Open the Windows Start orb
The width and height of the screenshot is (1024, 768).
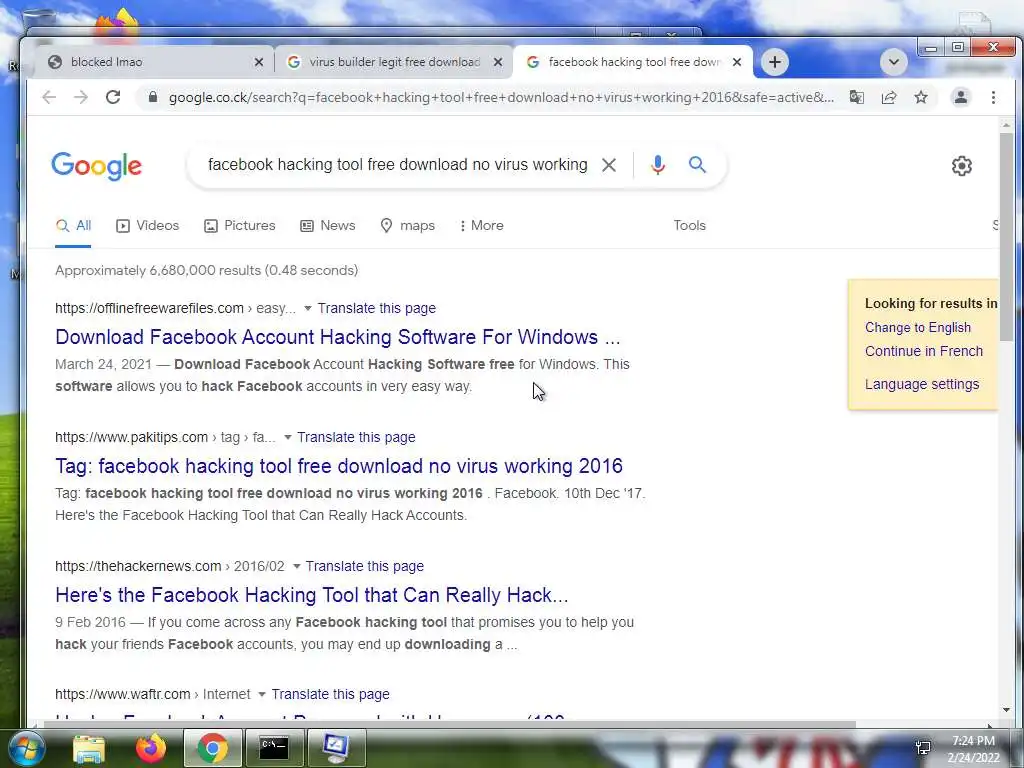tap(25, 748)
